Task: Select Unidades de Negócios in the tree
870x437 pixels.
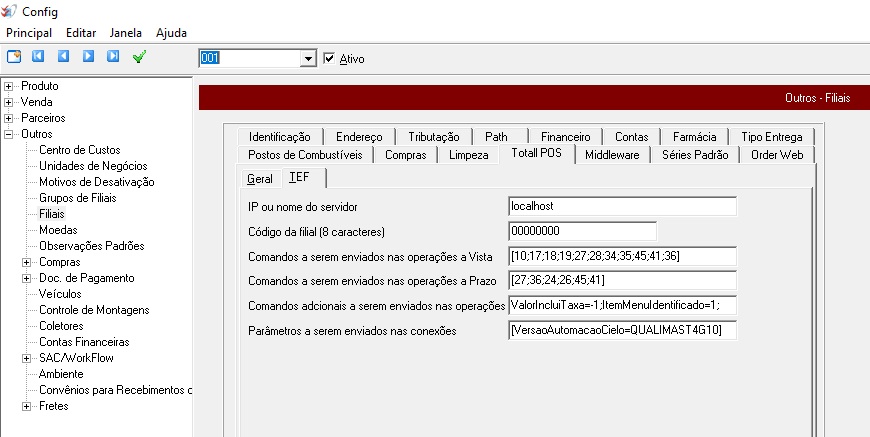Action: [93, 166]
